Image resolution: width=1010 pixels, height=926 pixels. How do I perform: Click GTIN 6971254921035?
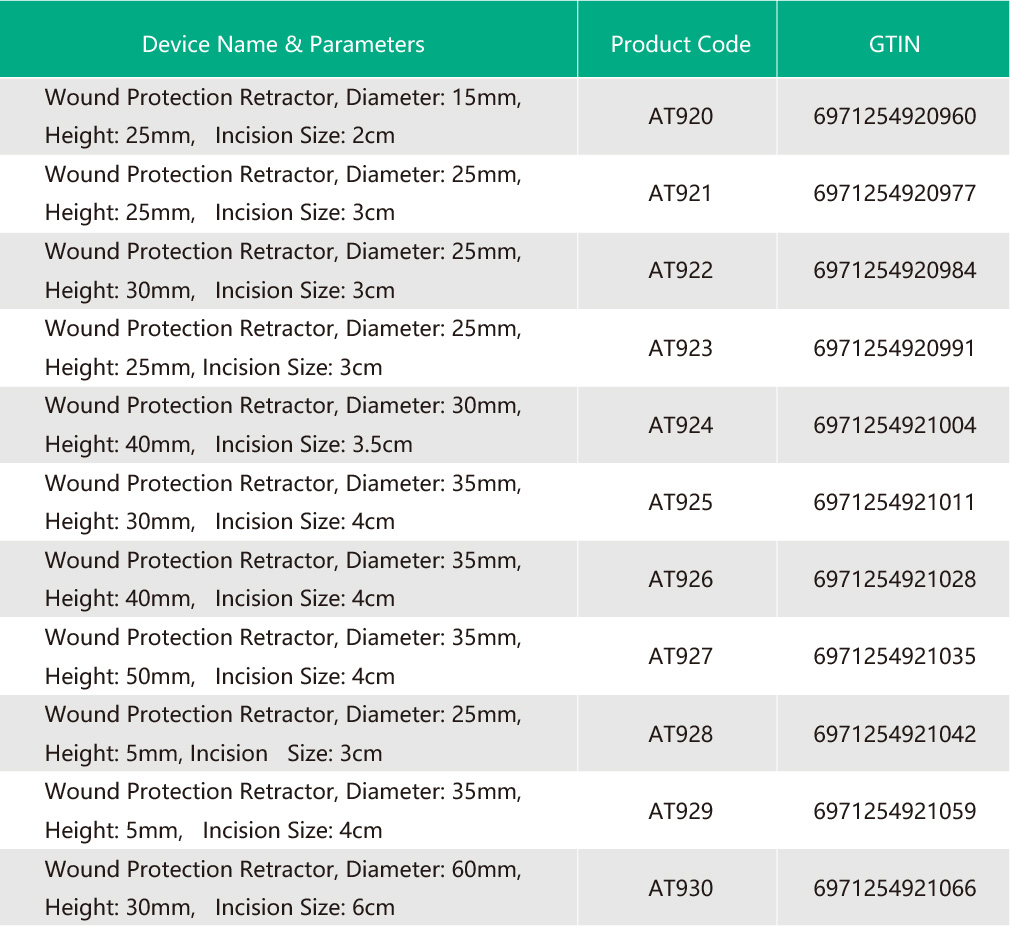pos(895,656)
